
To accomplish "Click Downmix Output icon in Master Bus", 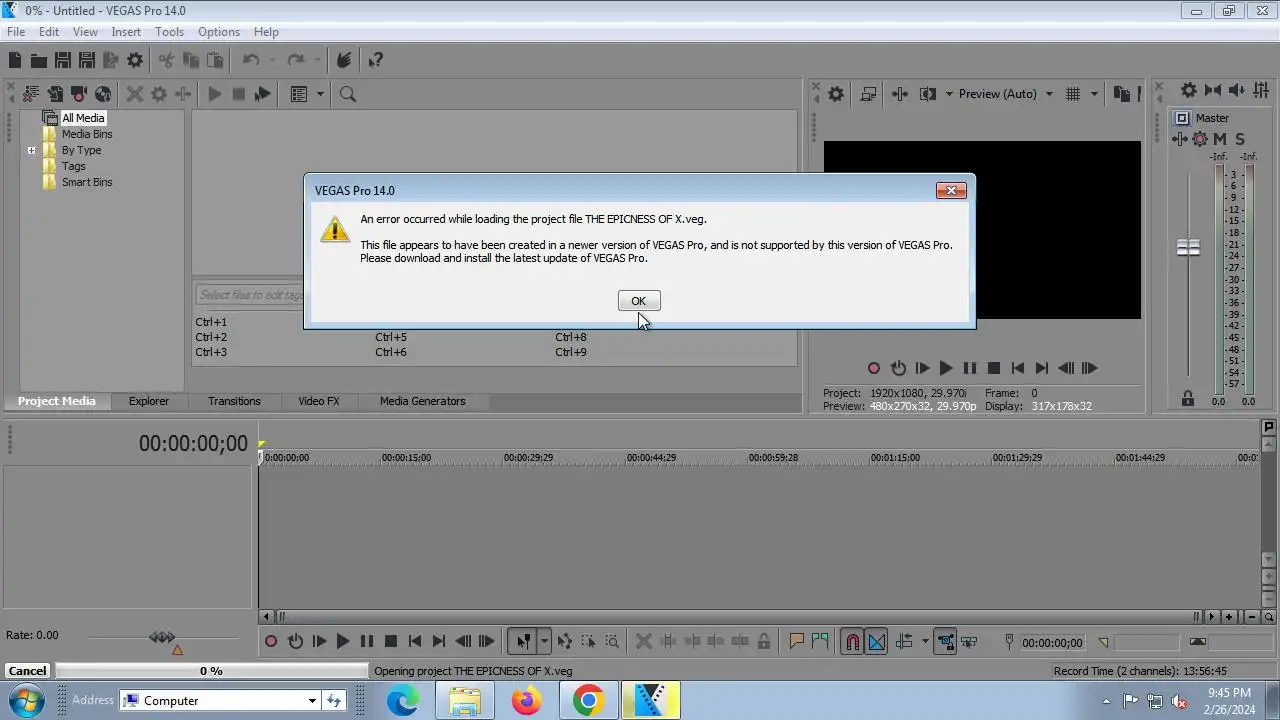I will [1213, 90].
